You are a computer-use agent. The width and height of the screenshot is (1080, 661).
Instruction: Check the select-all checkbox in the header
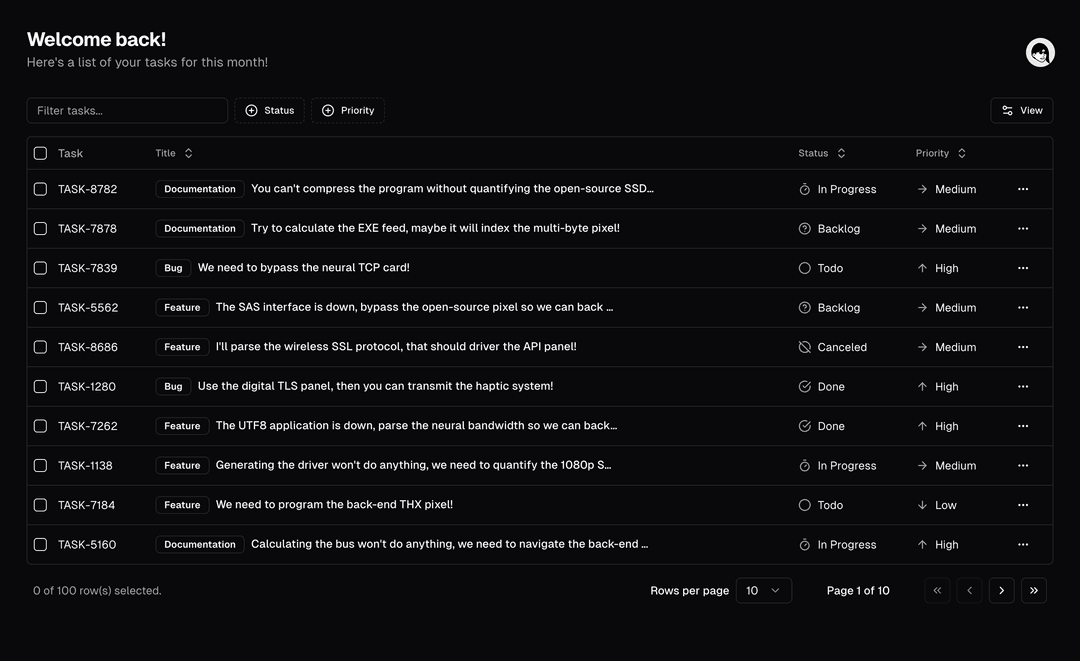(x=40, y=153)
